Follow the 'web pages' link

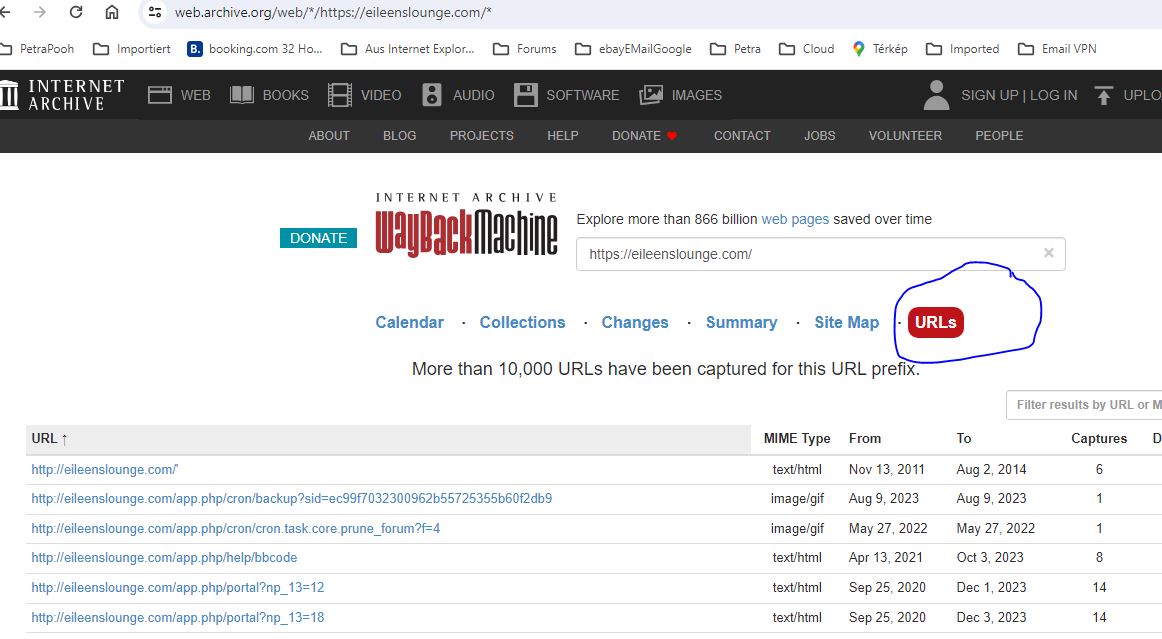795,219
